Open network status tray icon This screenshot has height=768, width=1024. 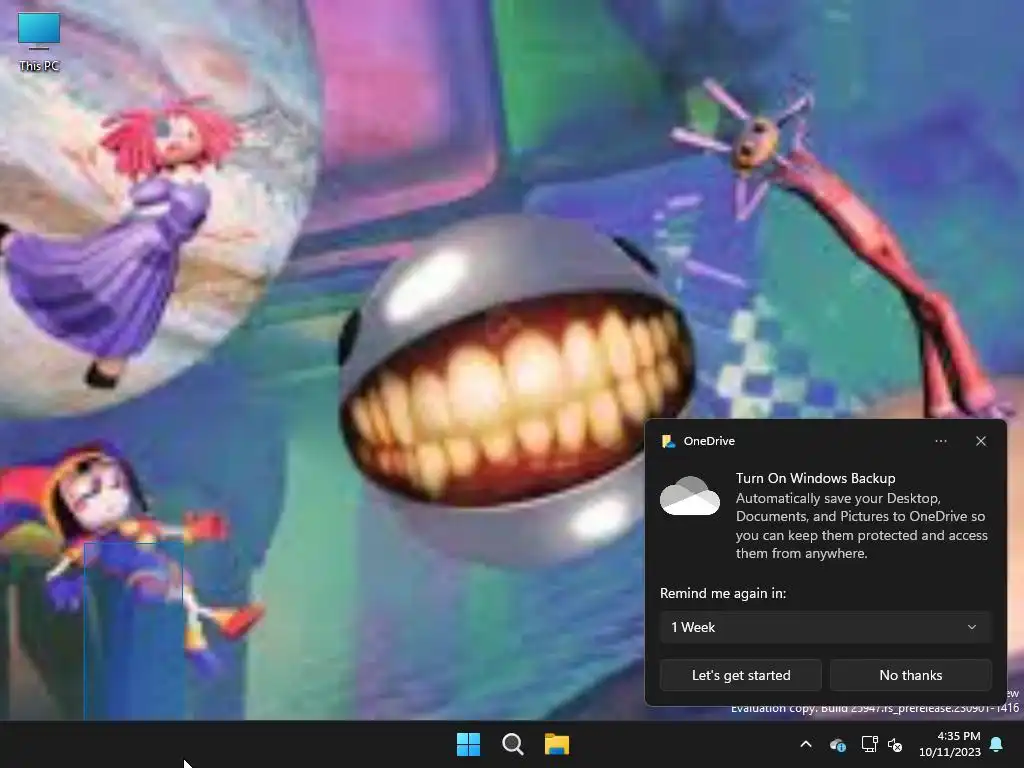pyautogui.click(x=869, y=744)
